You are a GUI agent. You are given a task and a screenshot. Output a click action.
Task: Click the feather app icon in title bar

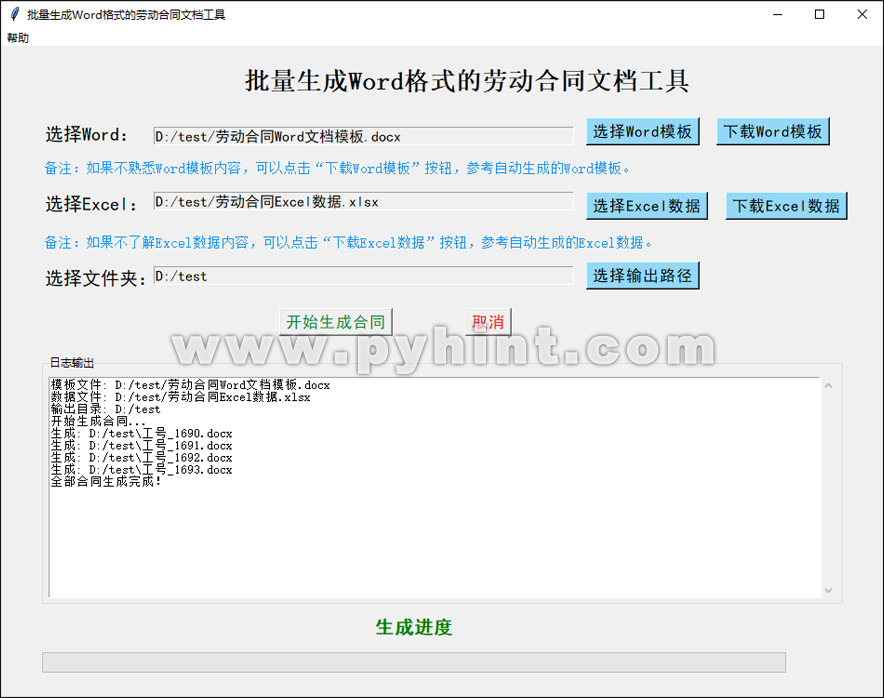click(14, 14)
